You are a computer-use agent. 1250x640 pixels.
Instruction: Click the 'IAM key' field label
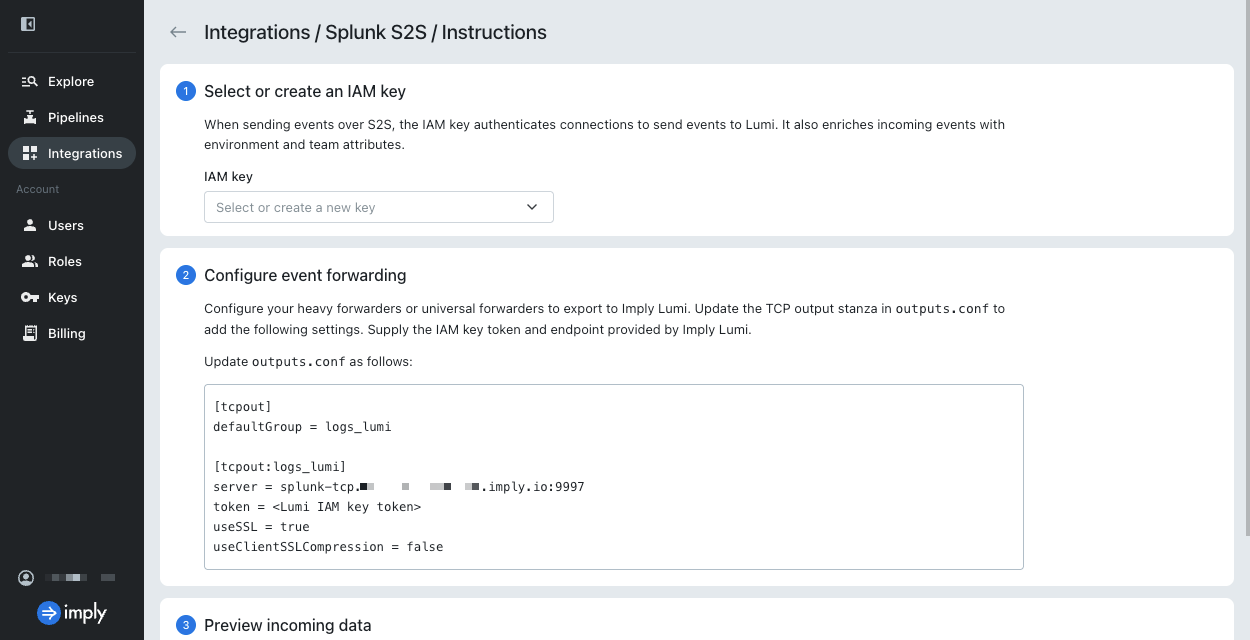click(228, 176)
